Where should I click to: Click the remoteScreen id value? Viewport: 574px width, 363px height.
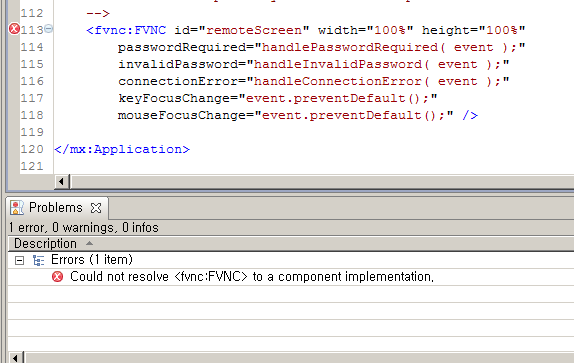click(x=254, y=30)
